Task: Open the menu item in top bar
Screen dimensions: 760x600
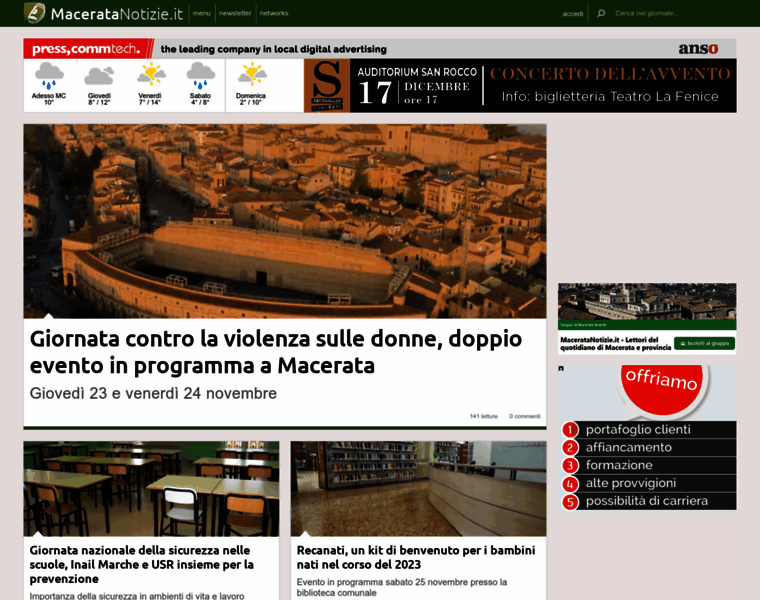Action: (202, 13)
